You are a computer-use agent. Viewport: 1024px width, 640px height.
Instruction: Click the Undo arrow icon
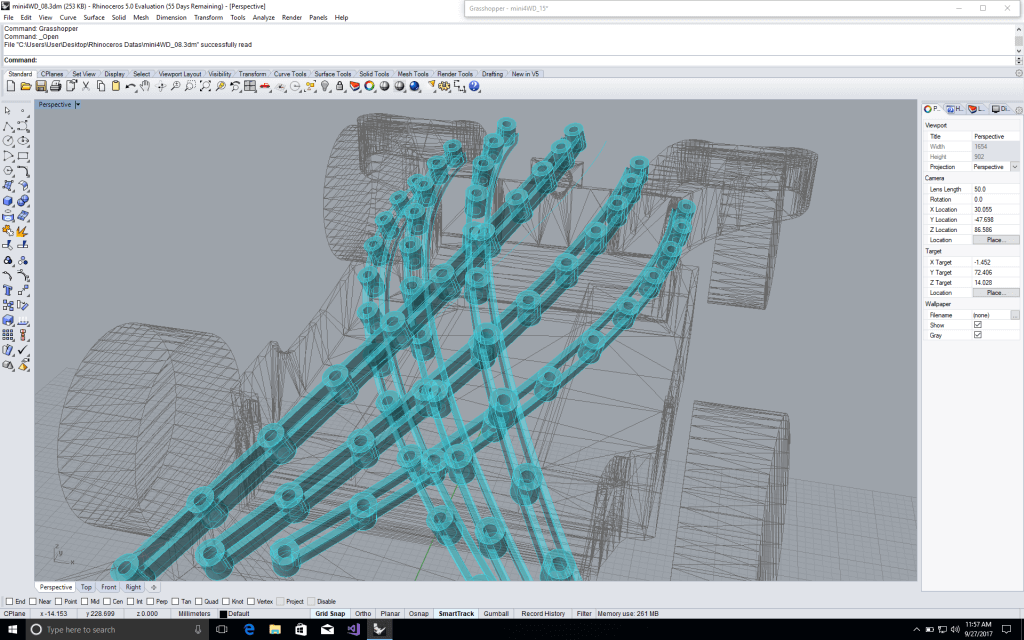(x=131, y=87)
